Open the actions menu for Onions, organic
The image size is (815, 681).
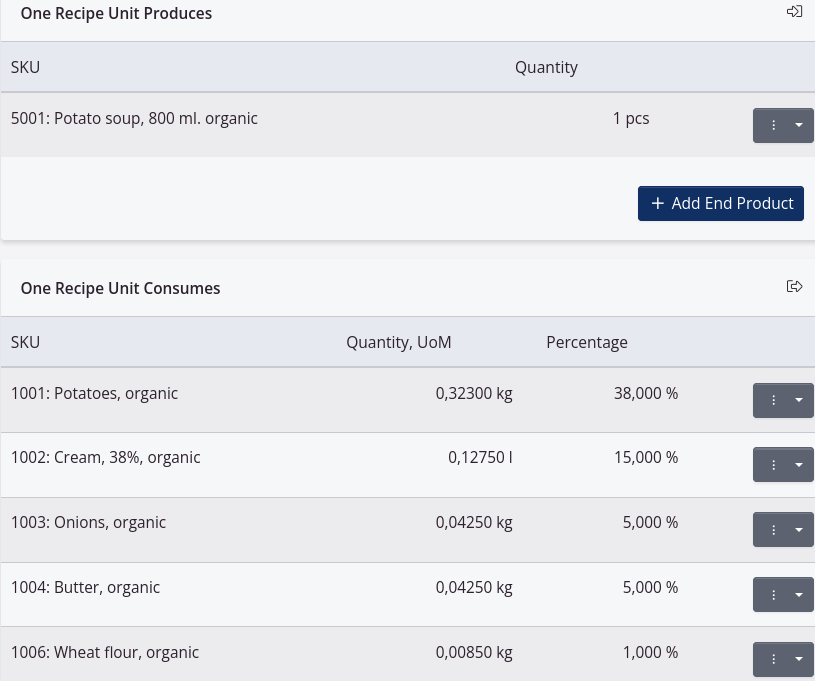[773, 529]
